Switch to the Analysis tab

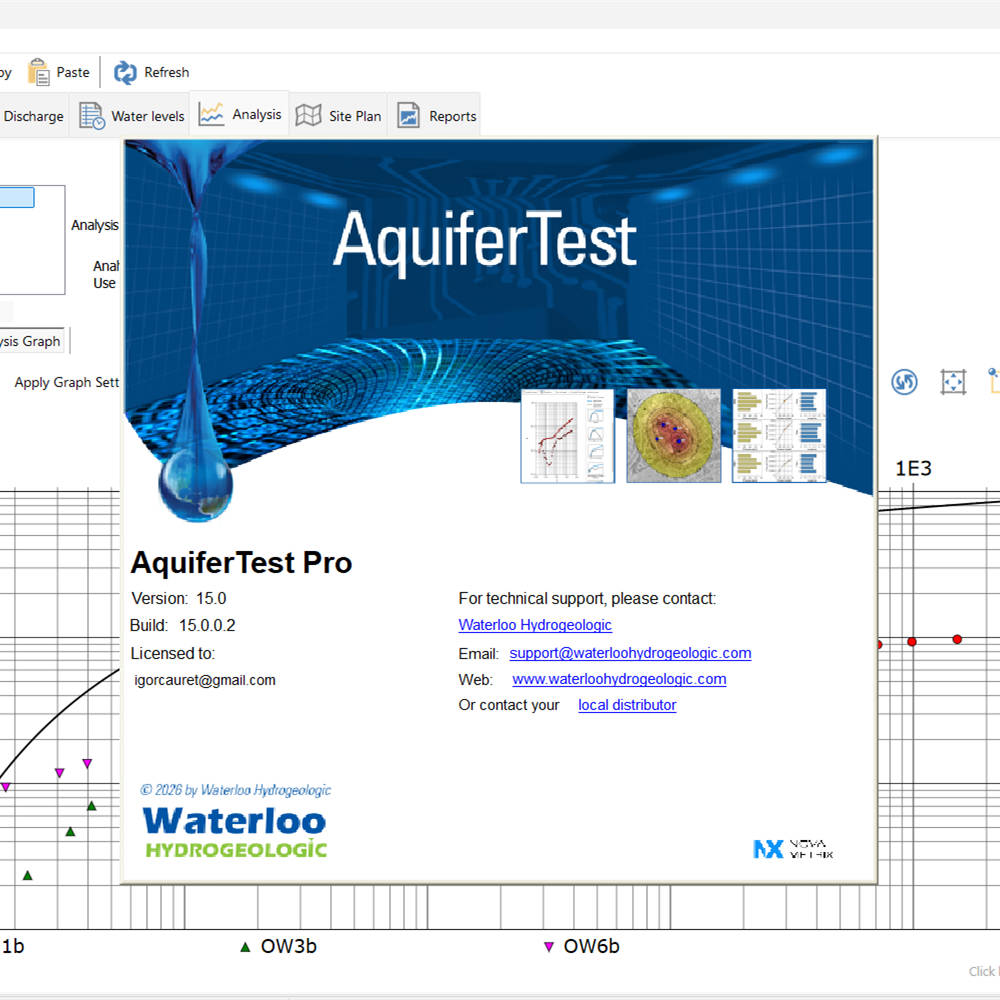(239, 113)
